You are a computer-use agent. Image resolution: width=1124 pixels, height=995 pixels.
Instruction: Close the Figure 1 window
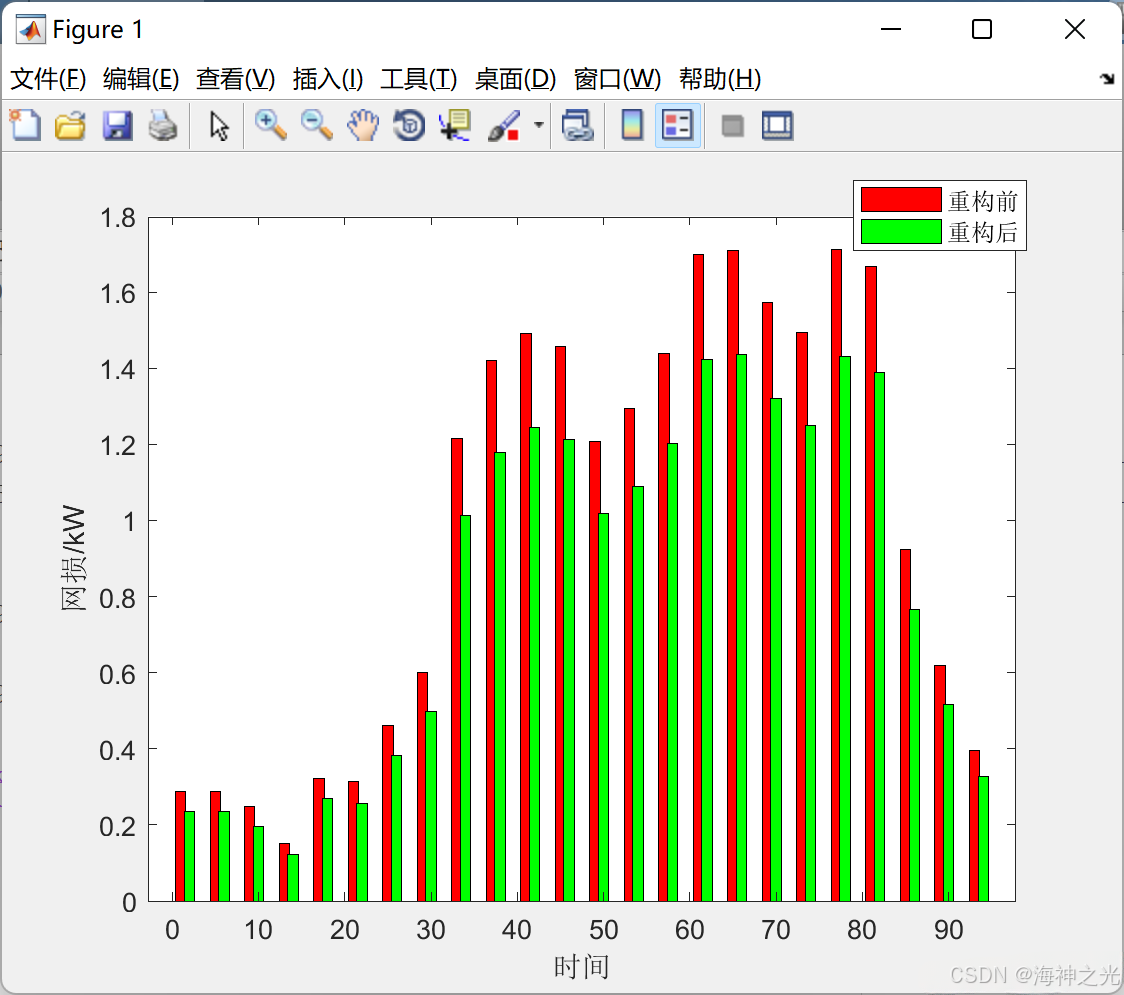(x=1075, y=29)
